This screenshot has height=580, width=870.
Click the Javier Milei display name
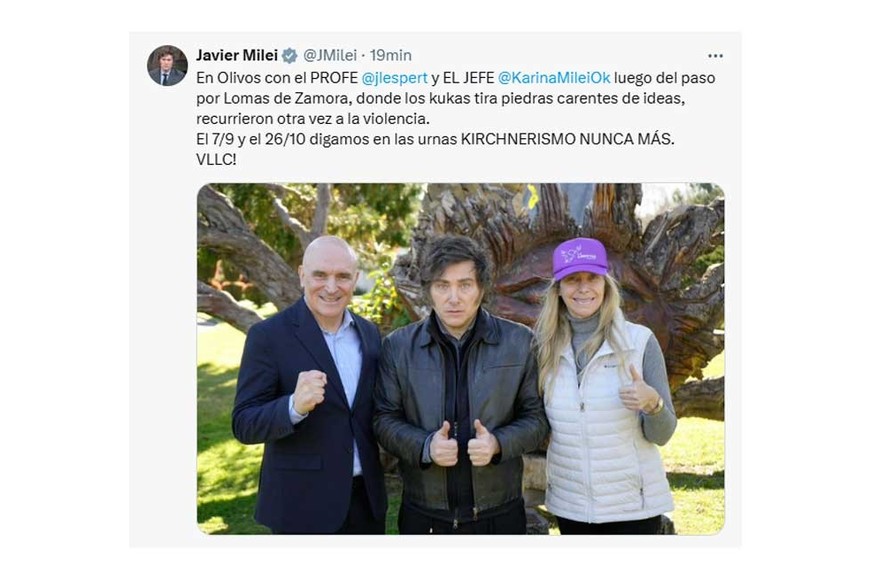(x=237, y=56)
